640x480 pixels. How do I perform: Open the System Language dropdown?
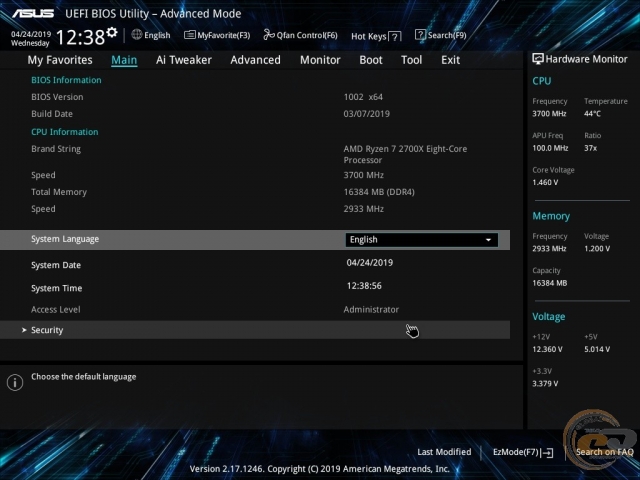[x=422, y=240]
